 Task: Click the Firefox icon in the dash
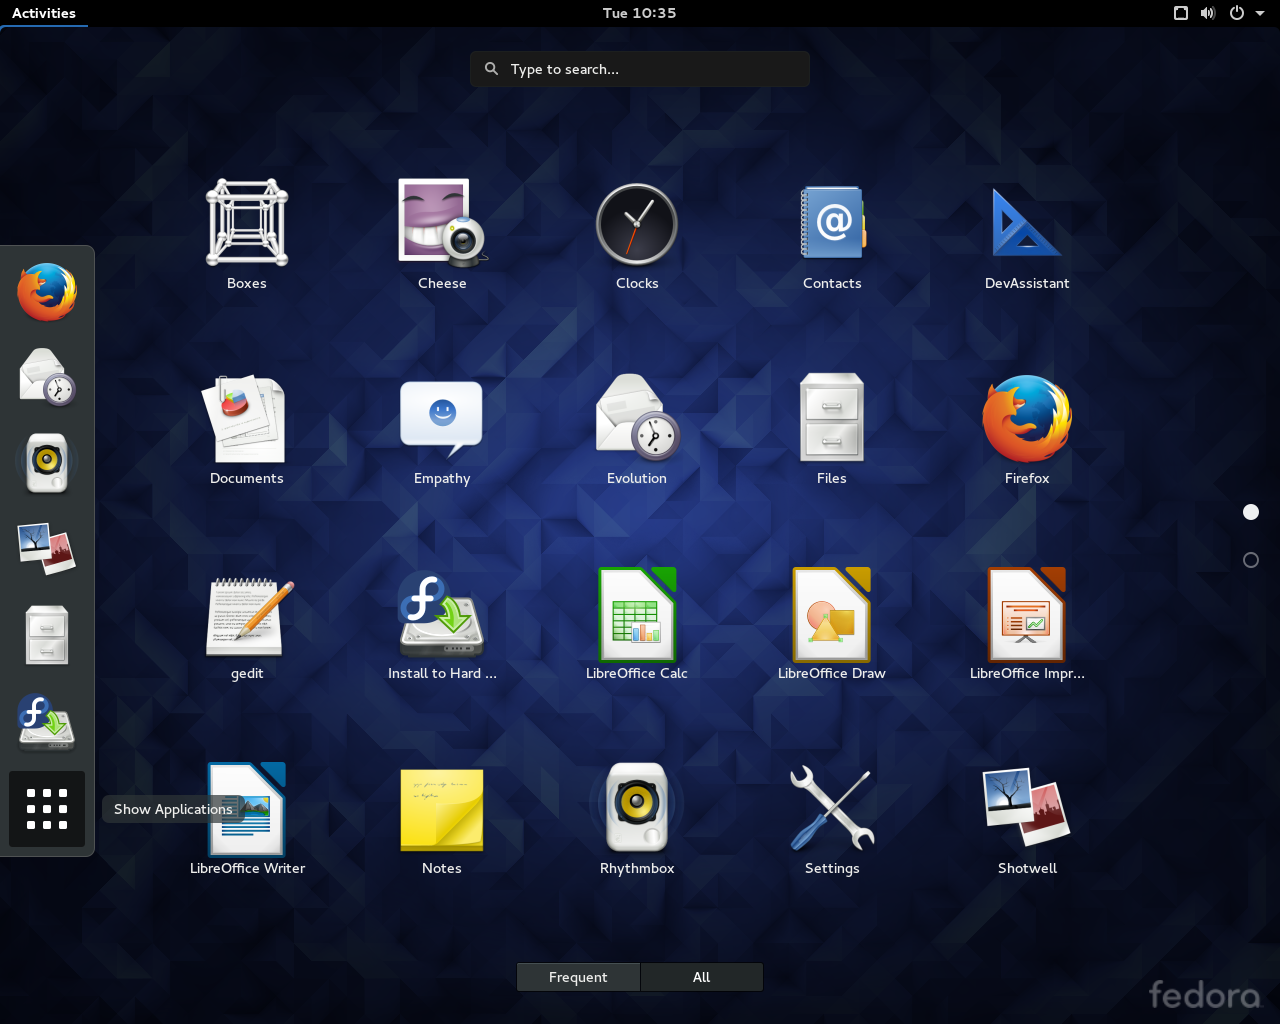point(47,292)
